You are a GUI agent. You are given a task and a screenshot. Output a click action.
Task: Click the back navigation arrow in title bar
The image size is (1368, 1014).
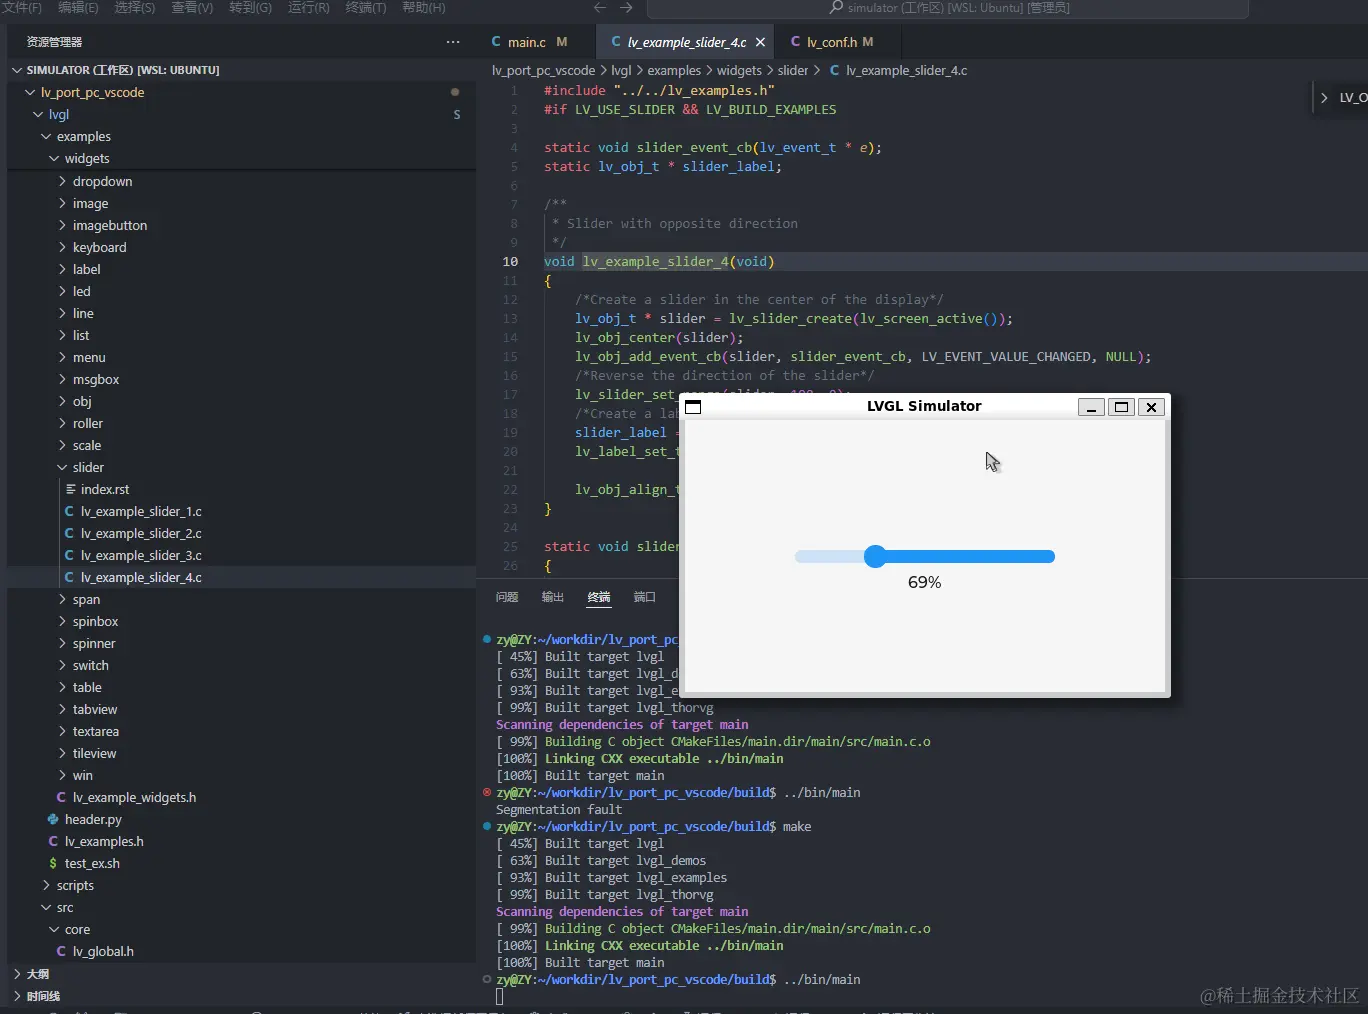click(600, 8)
